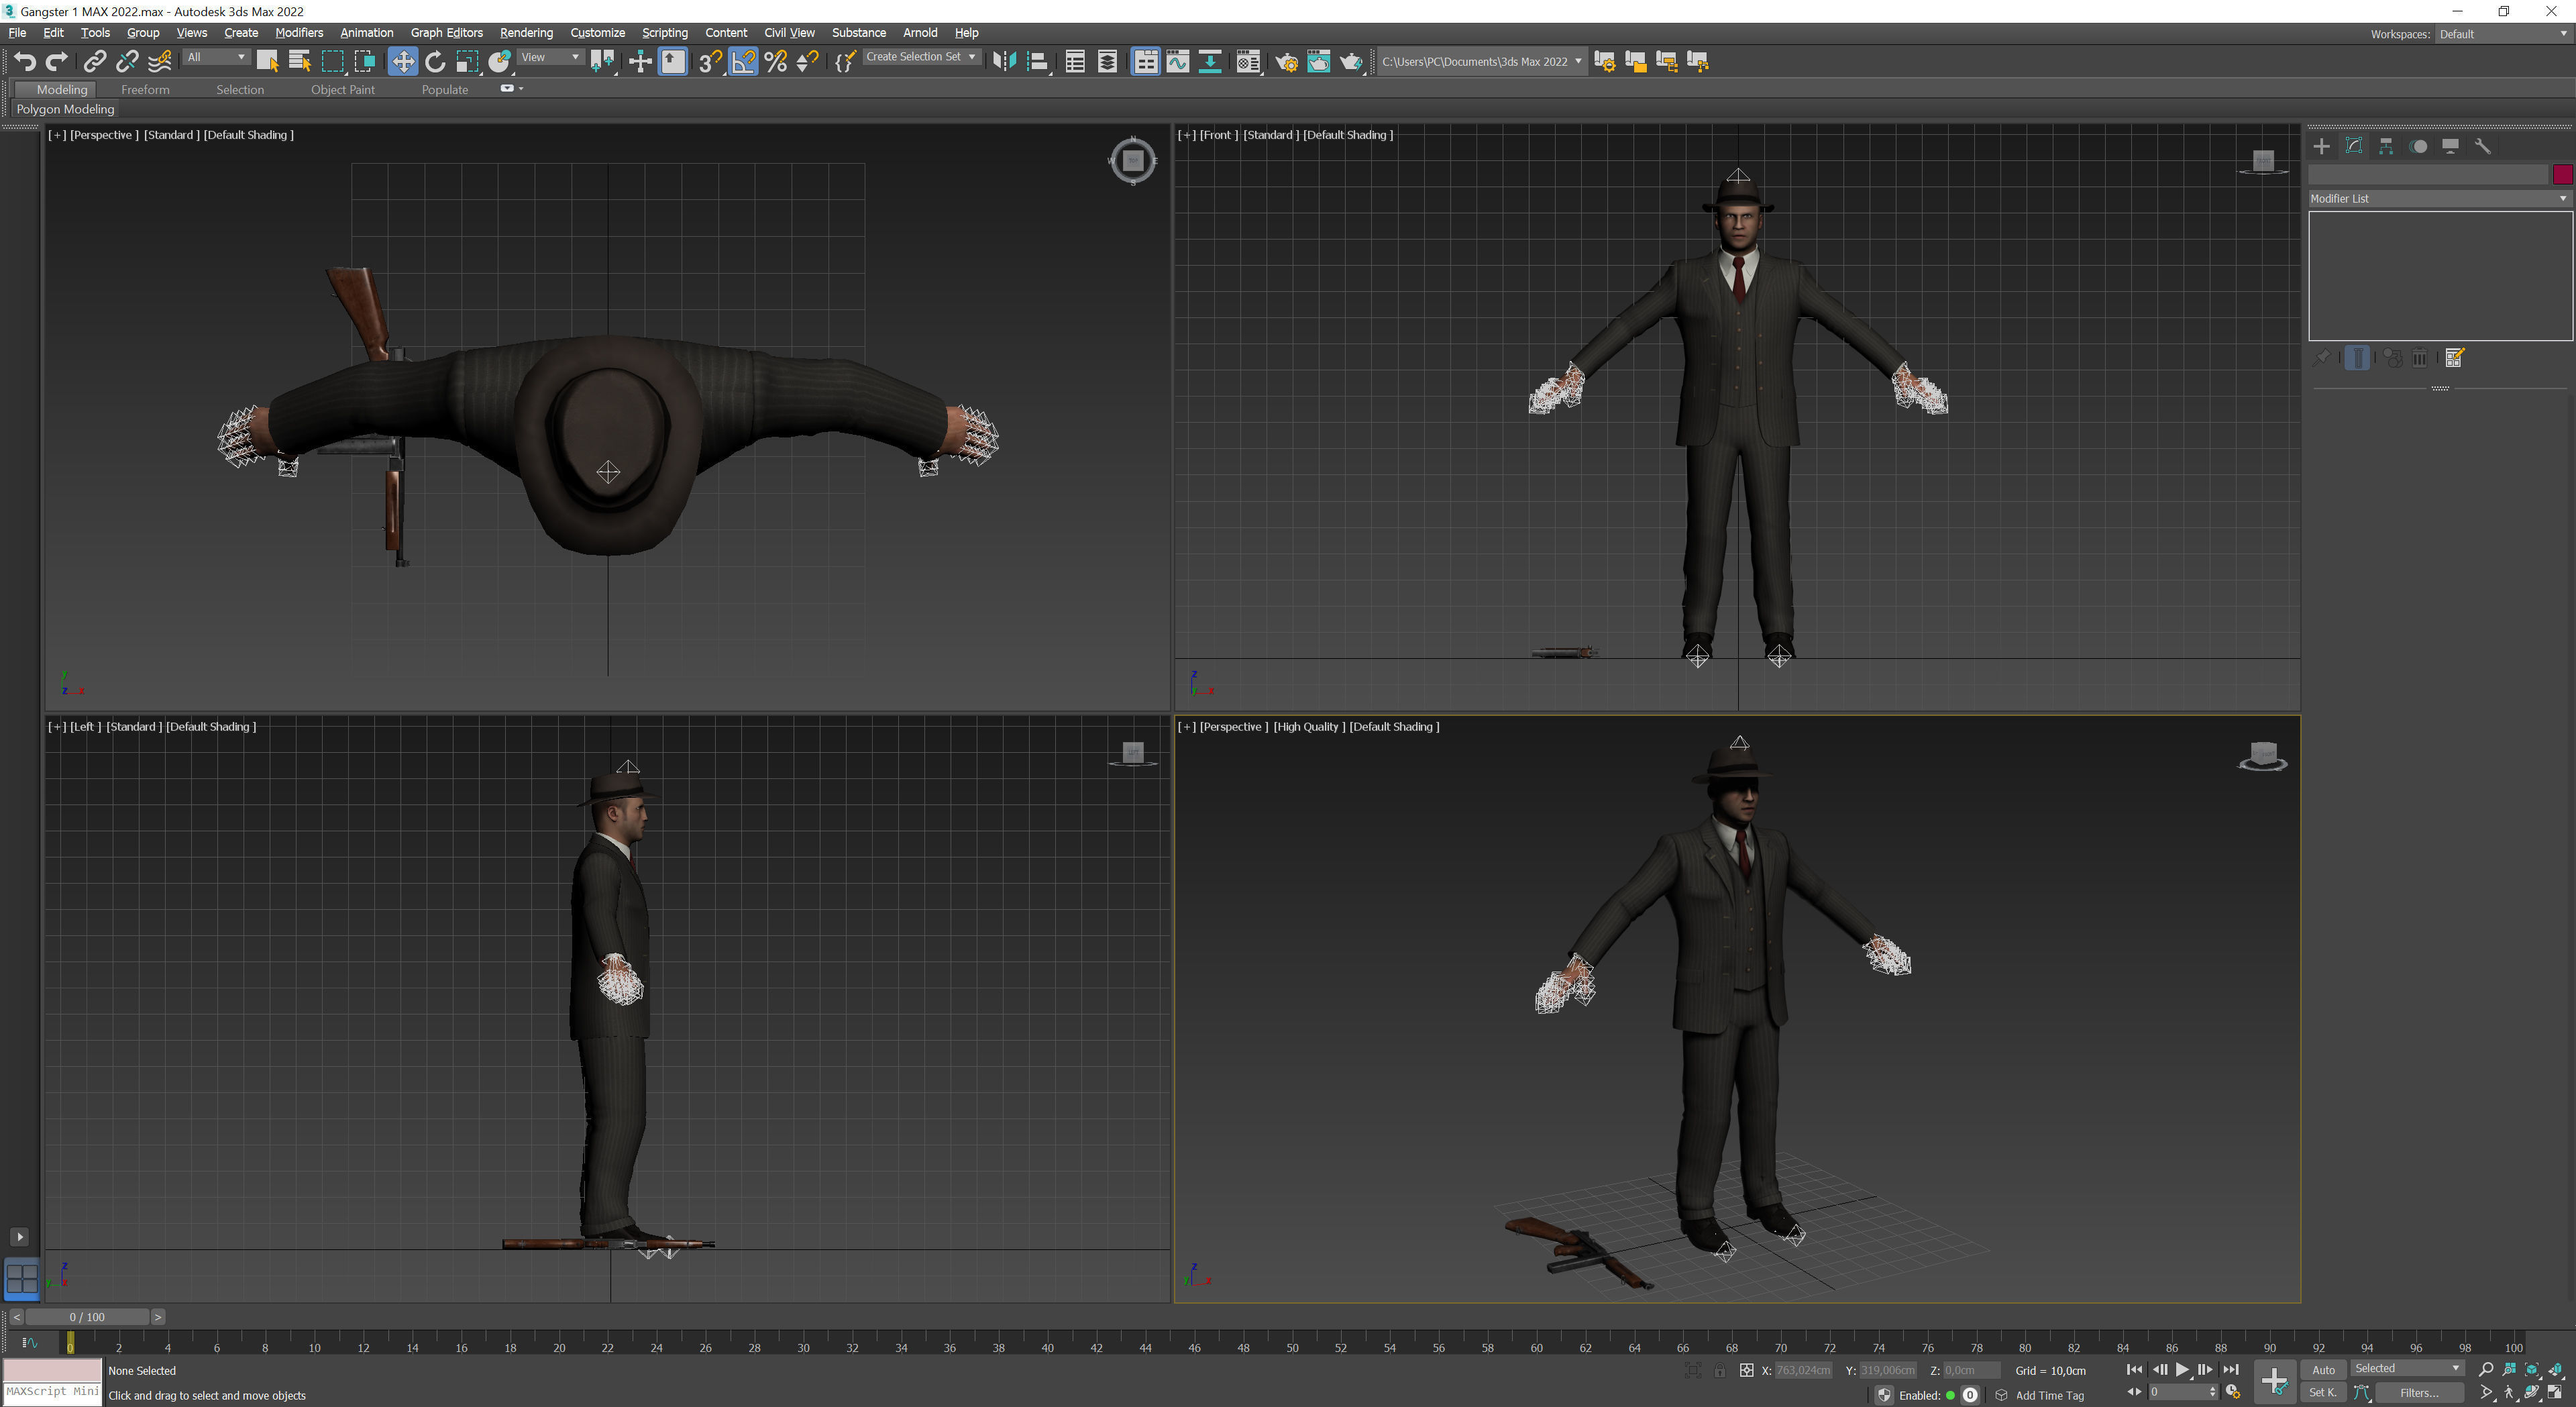
Task: Open the Create command panel tab
Action: click(x=2322, y=146)
